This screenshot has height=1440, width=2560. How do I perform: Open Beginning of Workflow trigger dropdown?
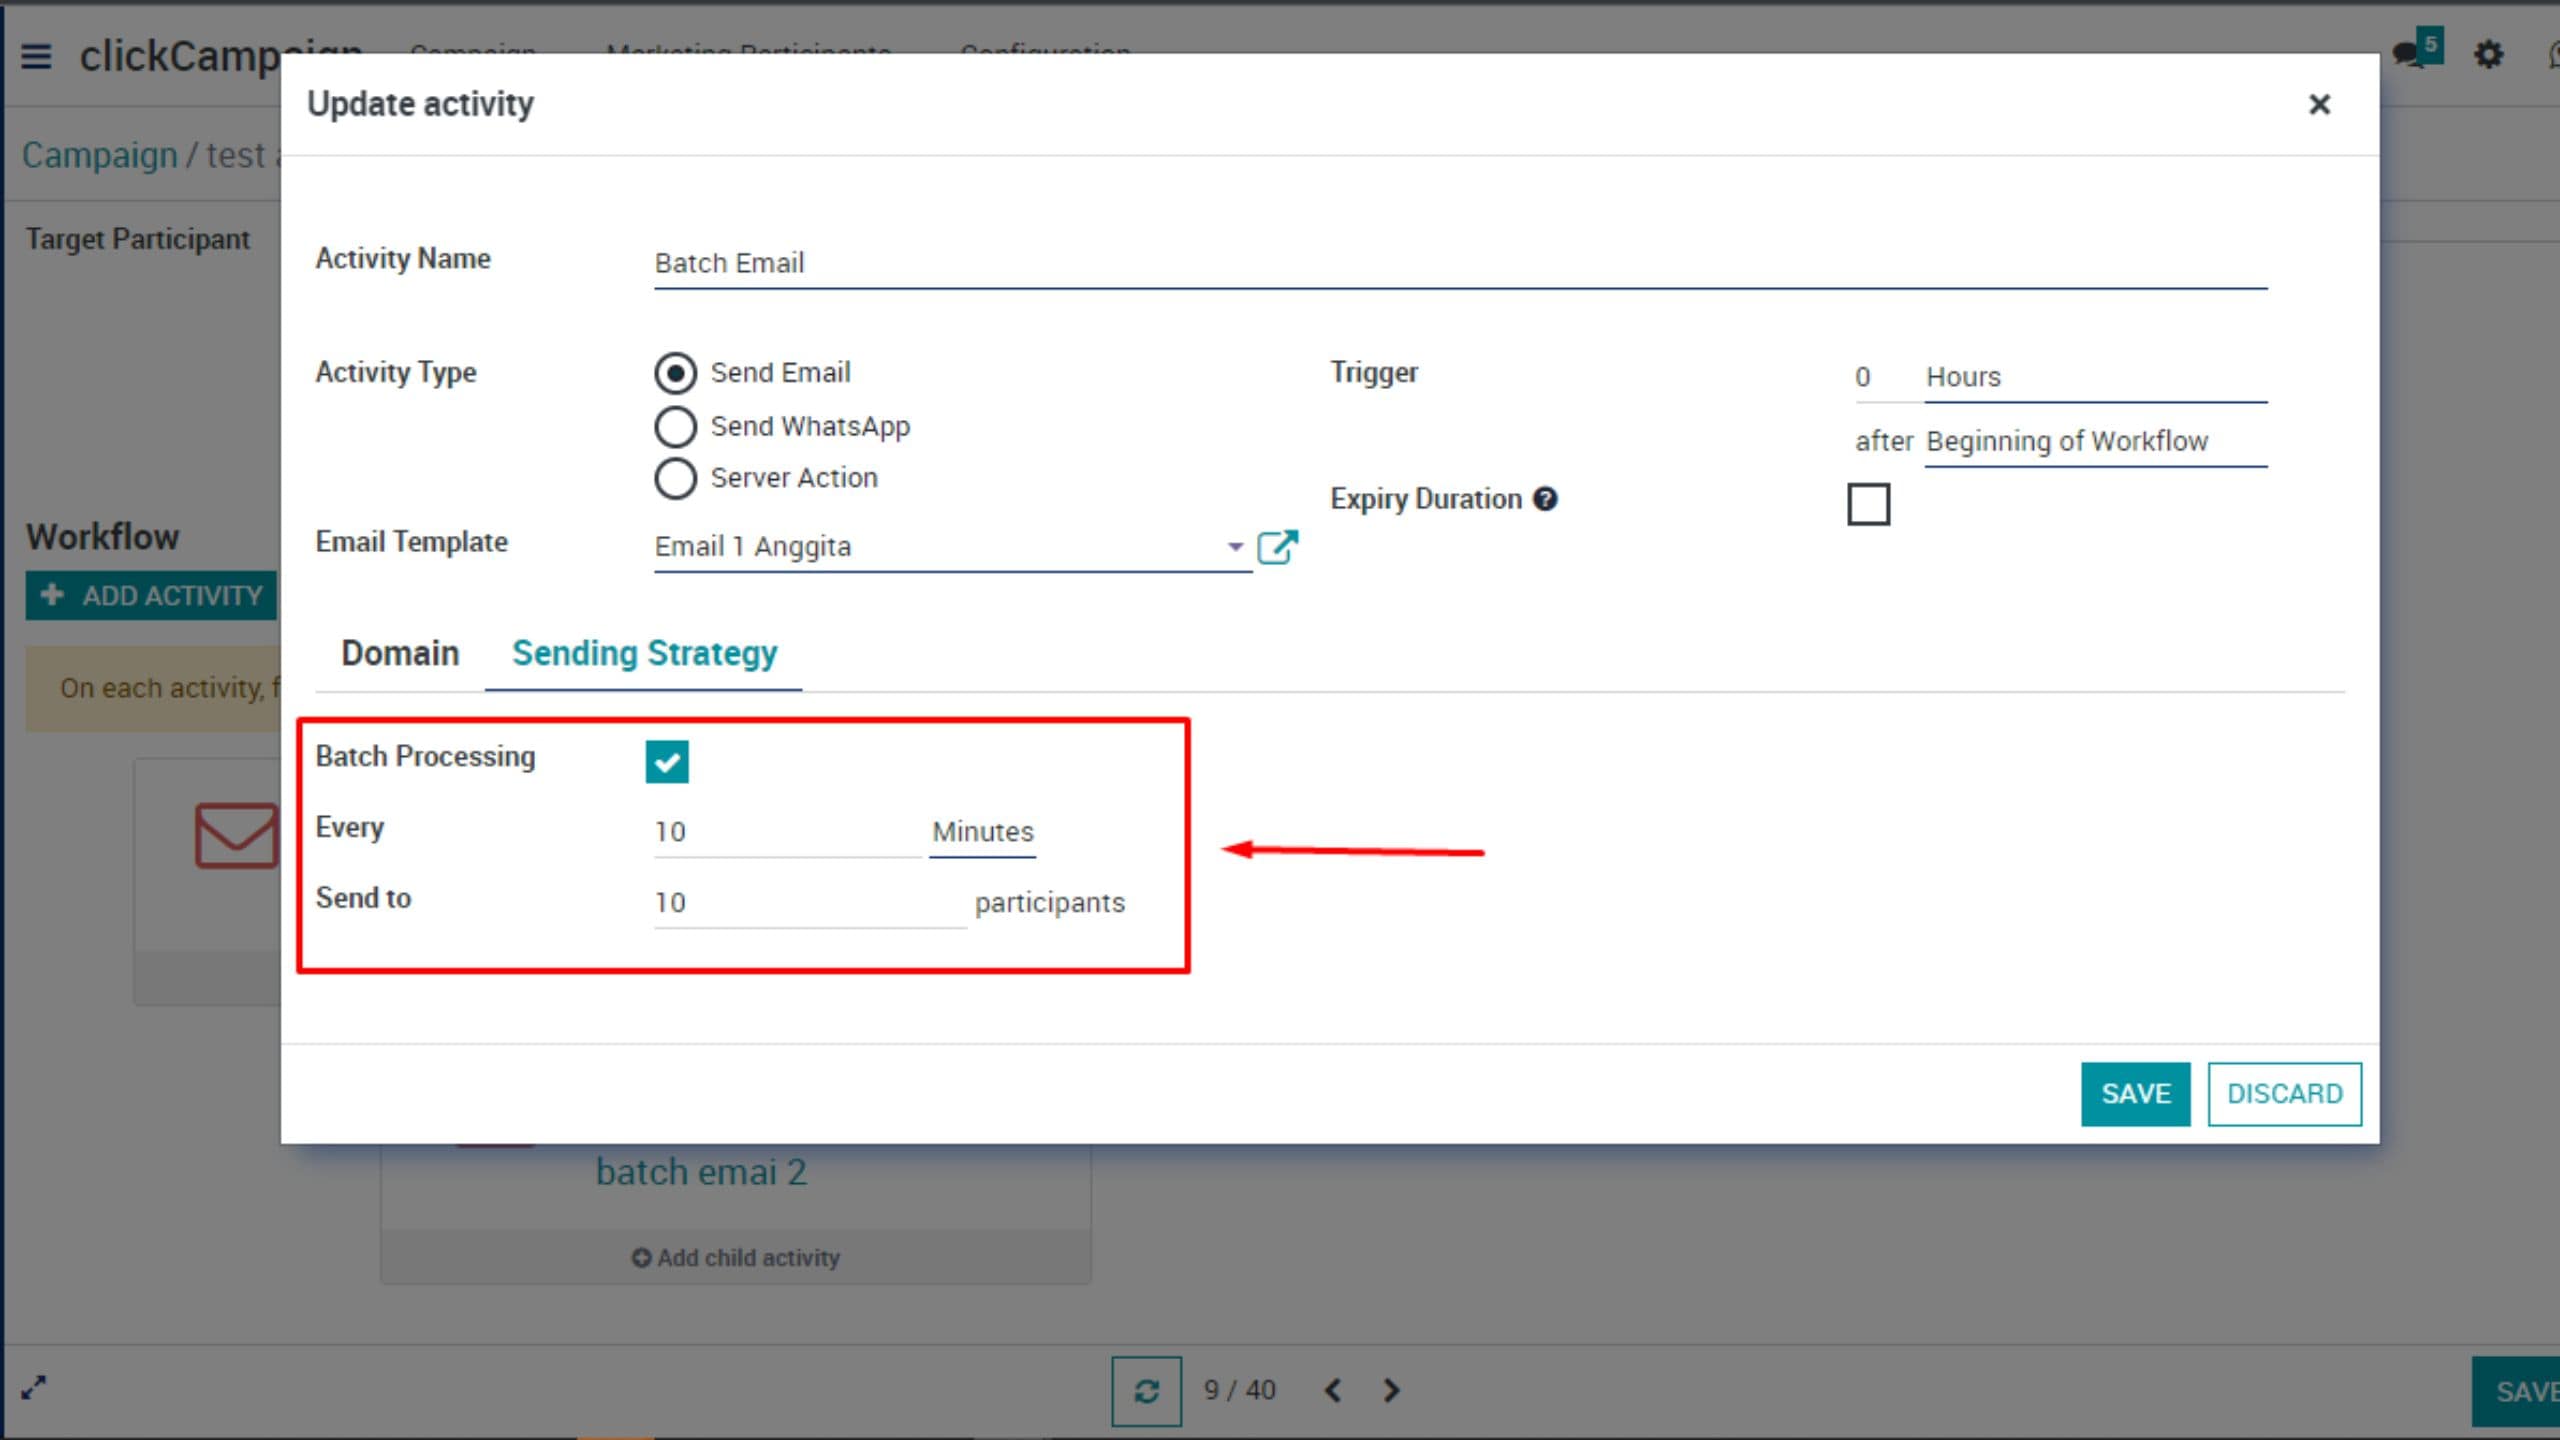(2095, 441)
